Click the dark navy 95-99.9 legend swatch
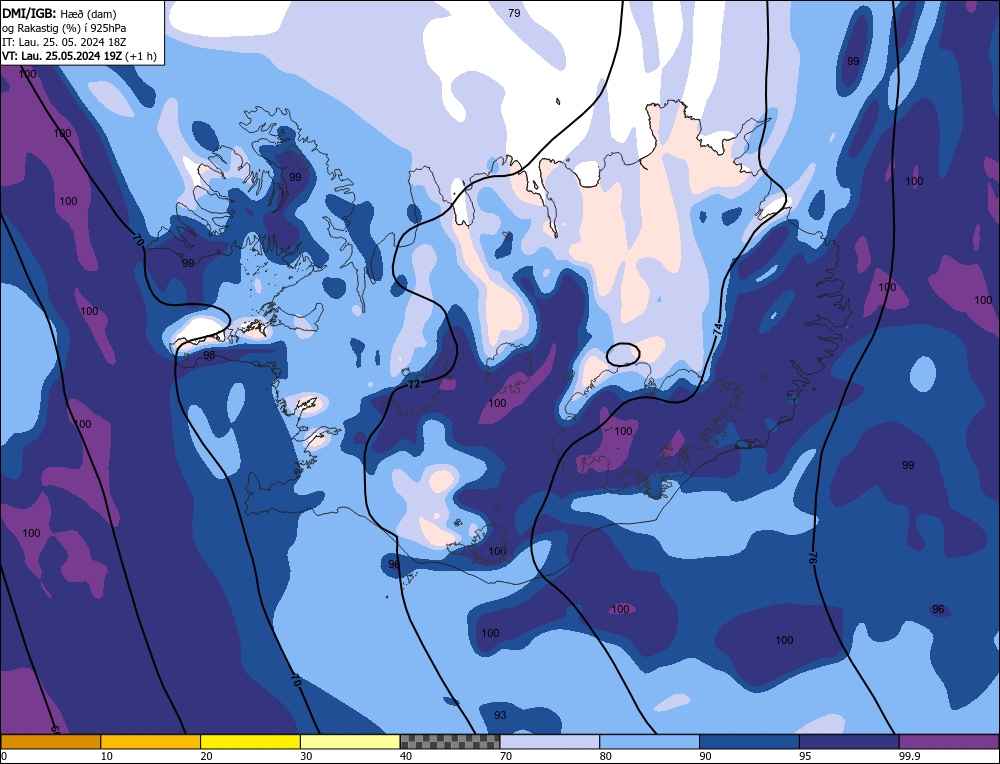Image resolution: width=1000 pixels, height=764 pixels. [849, 741]
